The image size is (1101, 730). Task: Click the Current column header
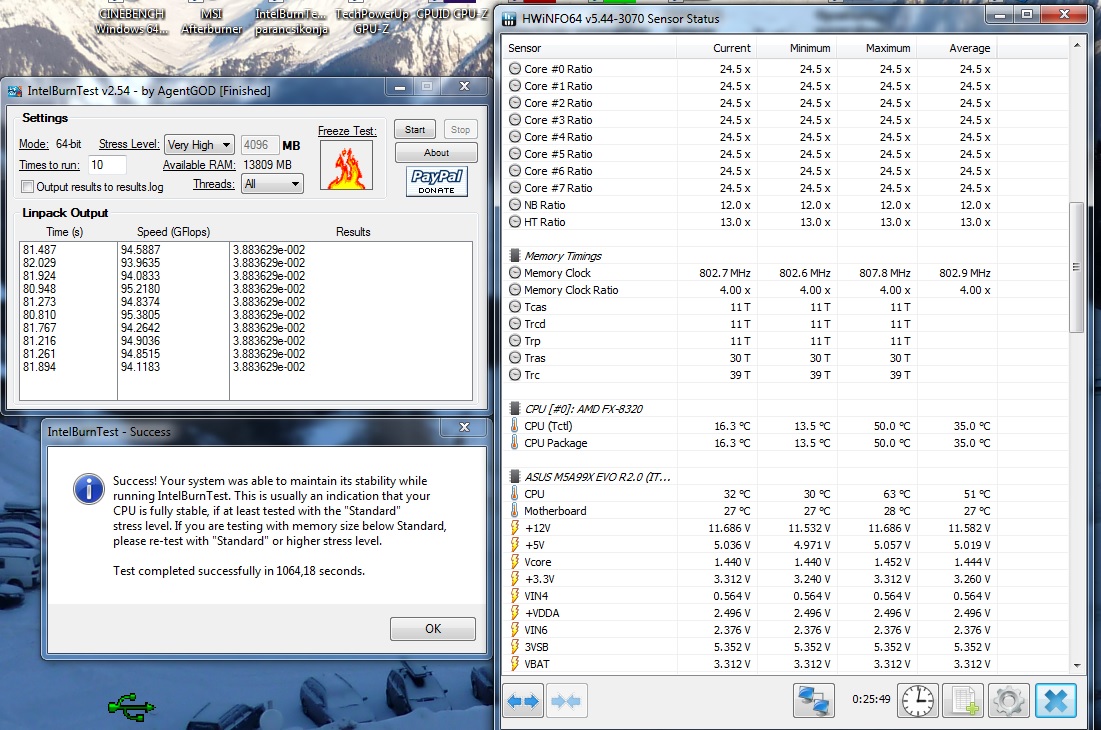(x=717, y=48)
